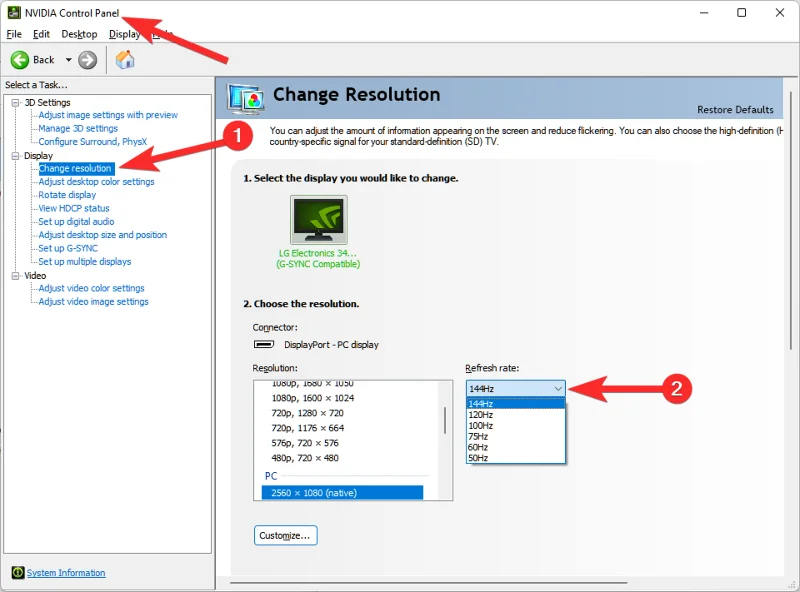Choose 50Hz refresh rate option
800x592 pixels.
coord(515,458)
